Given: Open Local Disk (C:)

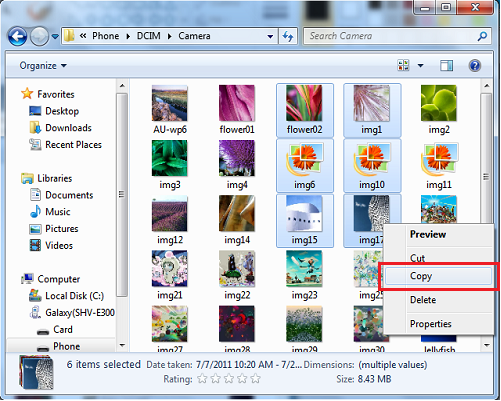Looking at the screenshot, I should tap(66, 296).
